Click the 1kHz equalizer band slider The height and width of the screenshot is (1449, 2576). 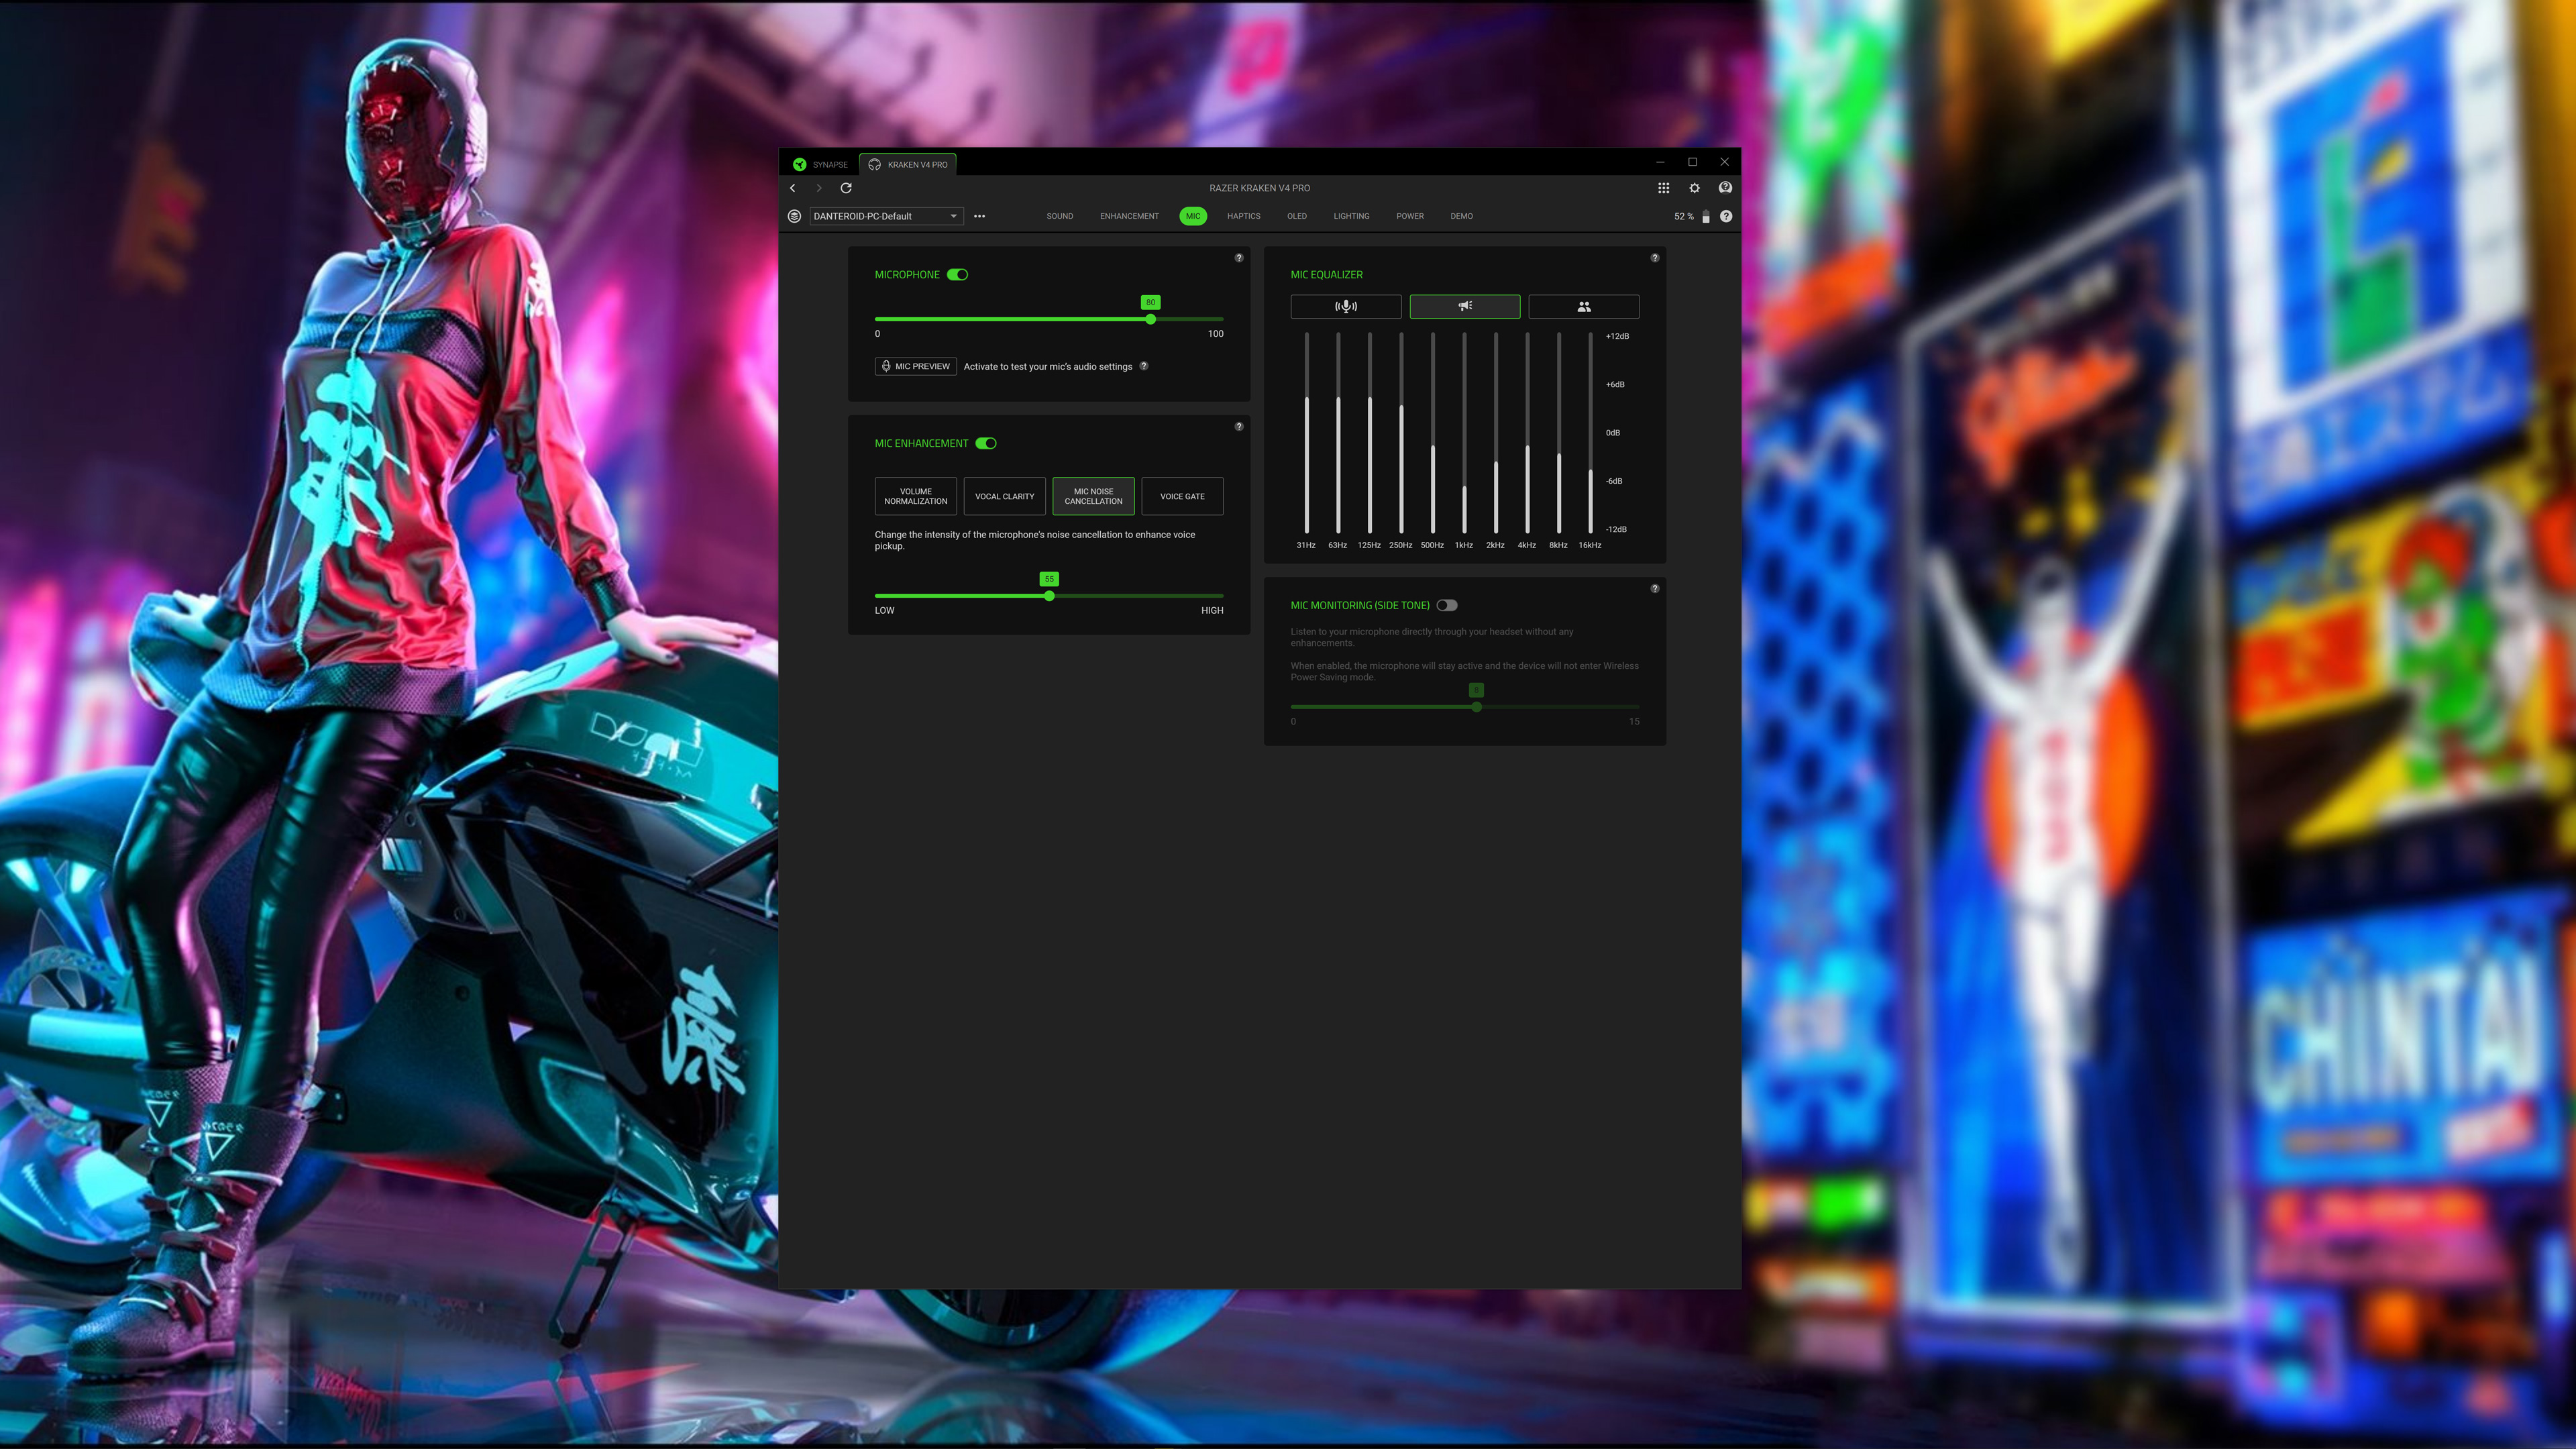coord(1464,434)
